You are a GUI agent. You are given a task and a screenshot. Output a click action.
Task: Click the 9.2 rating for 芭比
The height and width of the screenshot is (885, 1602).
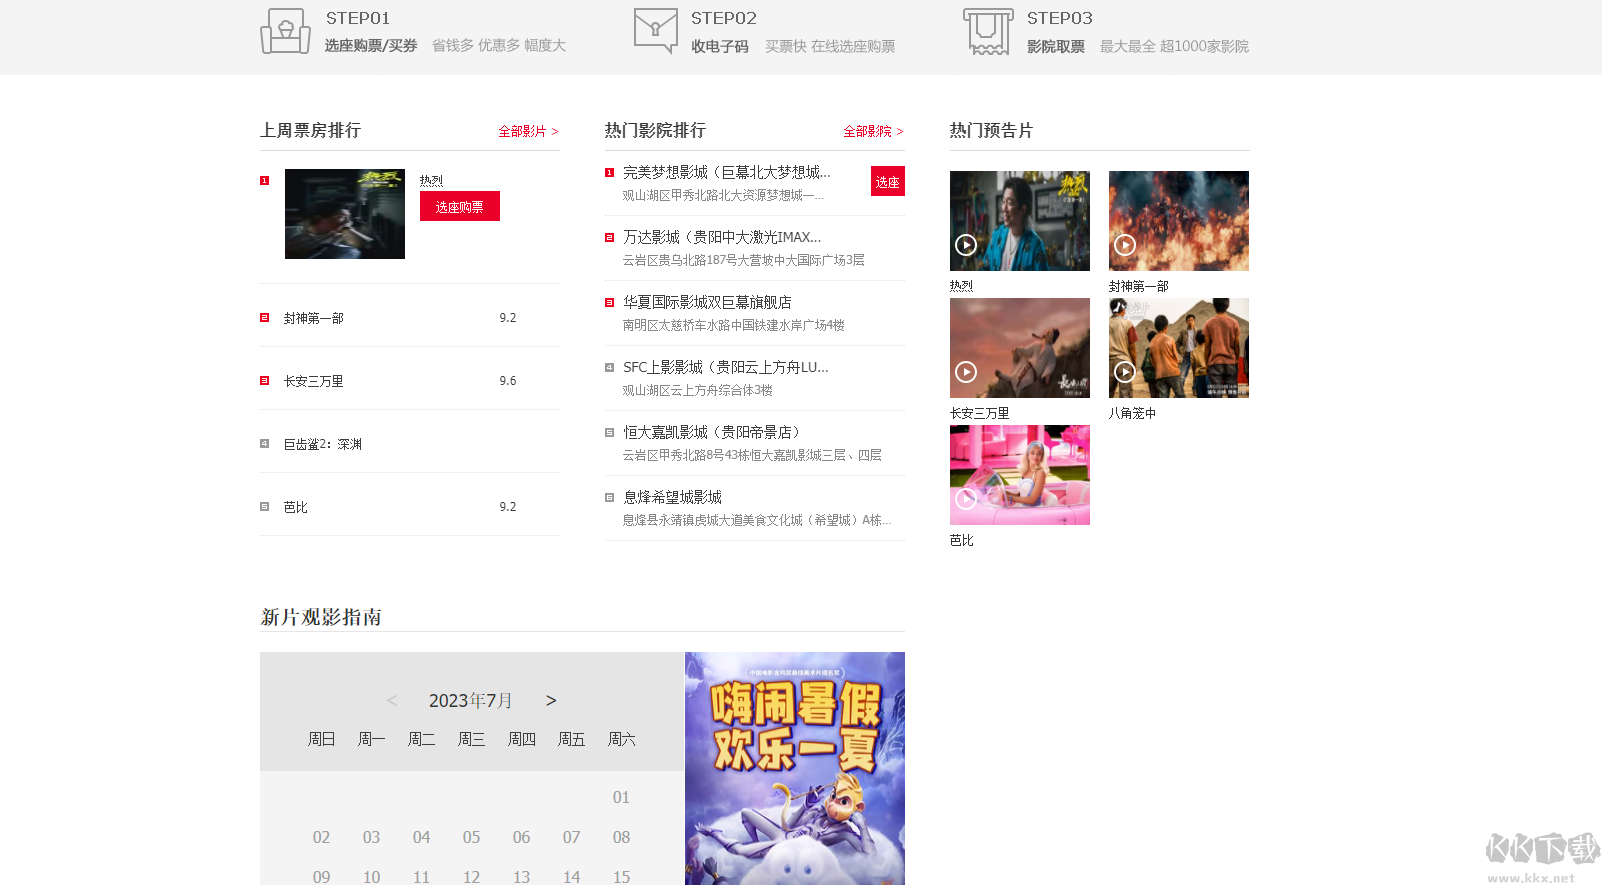[508, 507]
